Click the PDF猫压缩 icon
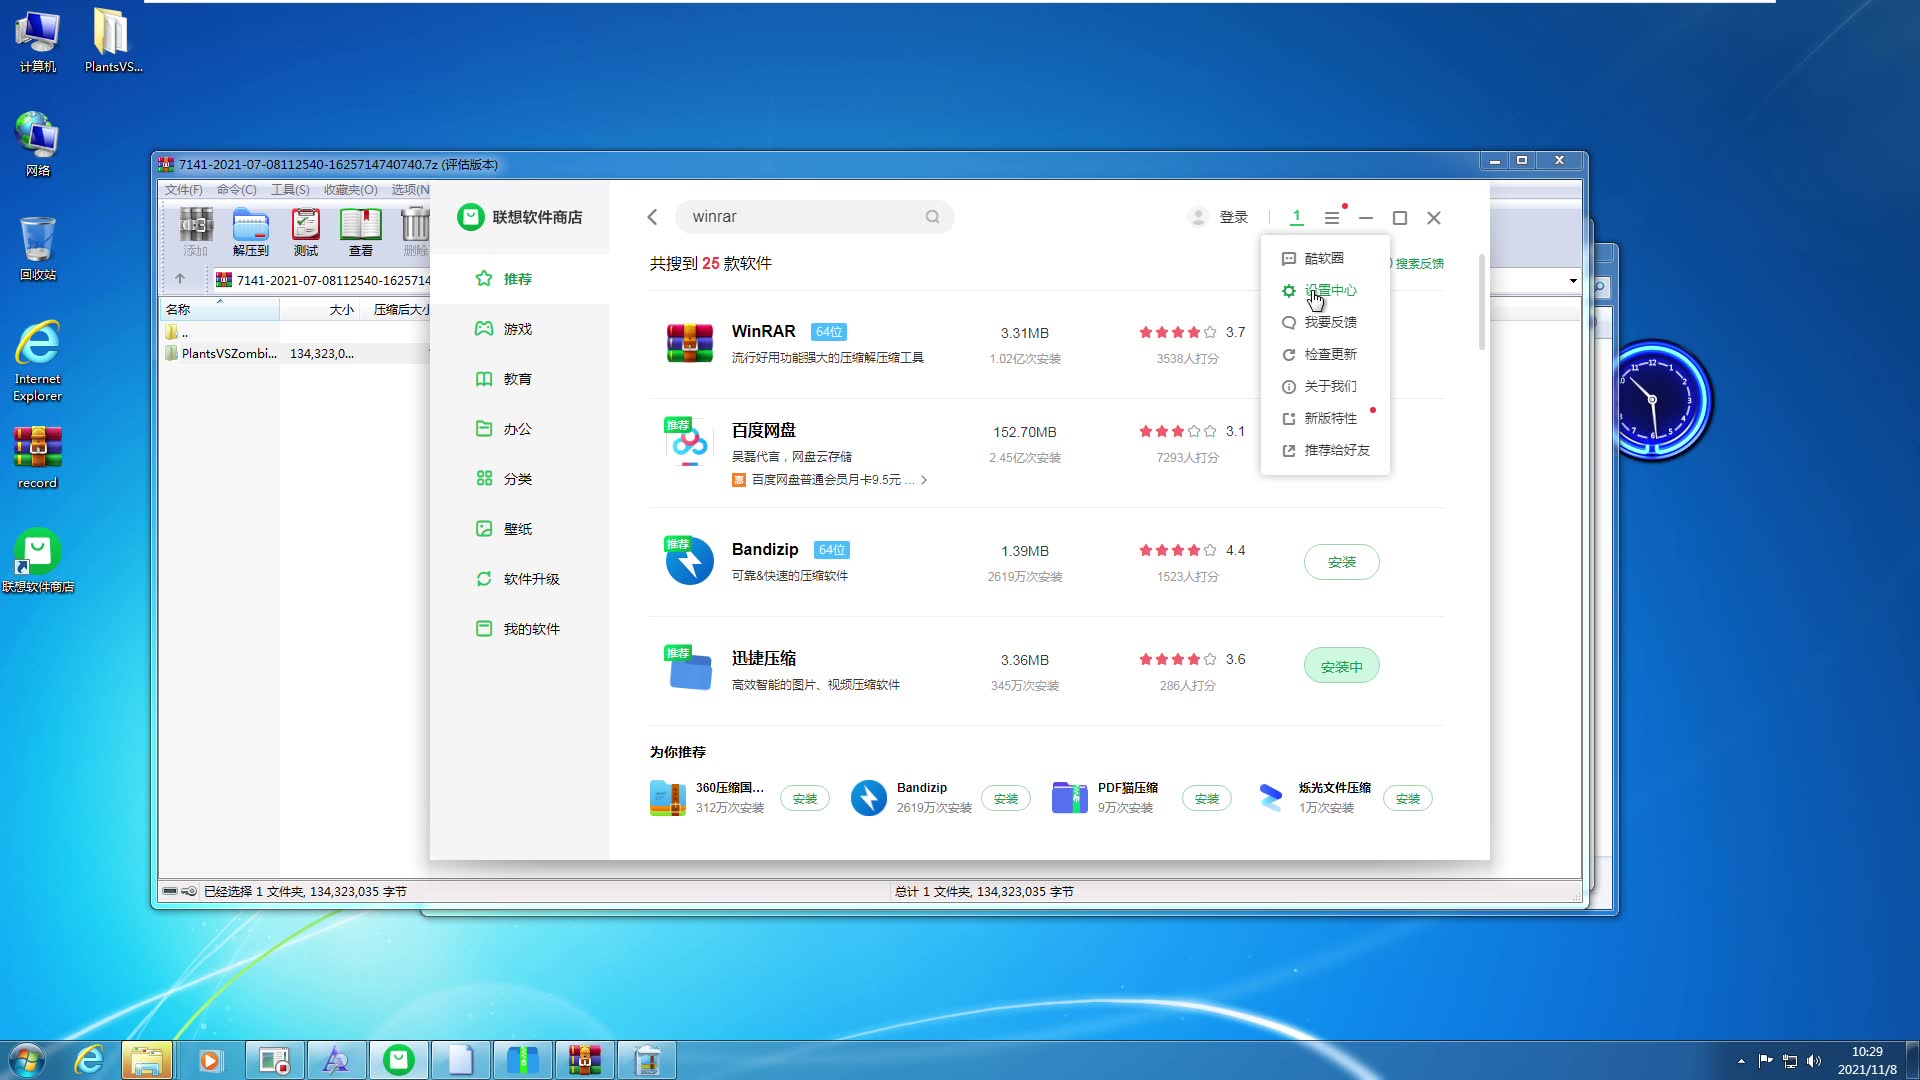1920x1080 pixels. pos(1069,798)
